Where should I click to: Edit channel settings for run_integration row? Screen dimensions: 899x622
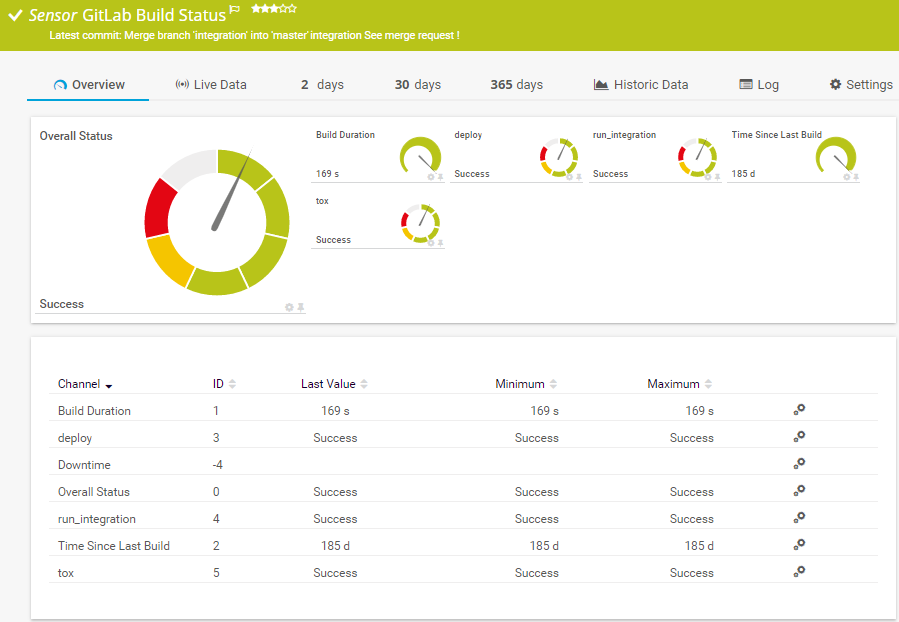799,518
